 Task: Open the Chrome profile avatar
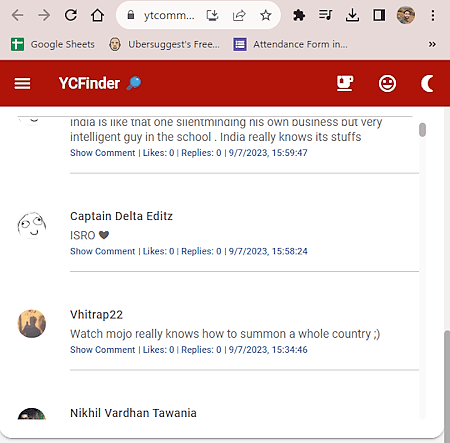tap(406, 15)
